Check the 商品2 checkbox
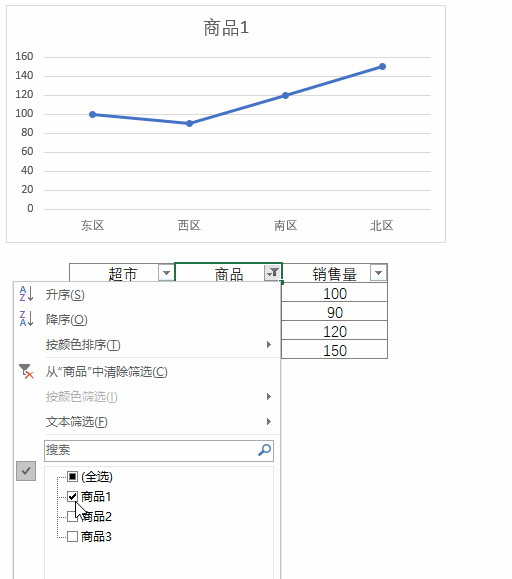 tap(72, 516)
